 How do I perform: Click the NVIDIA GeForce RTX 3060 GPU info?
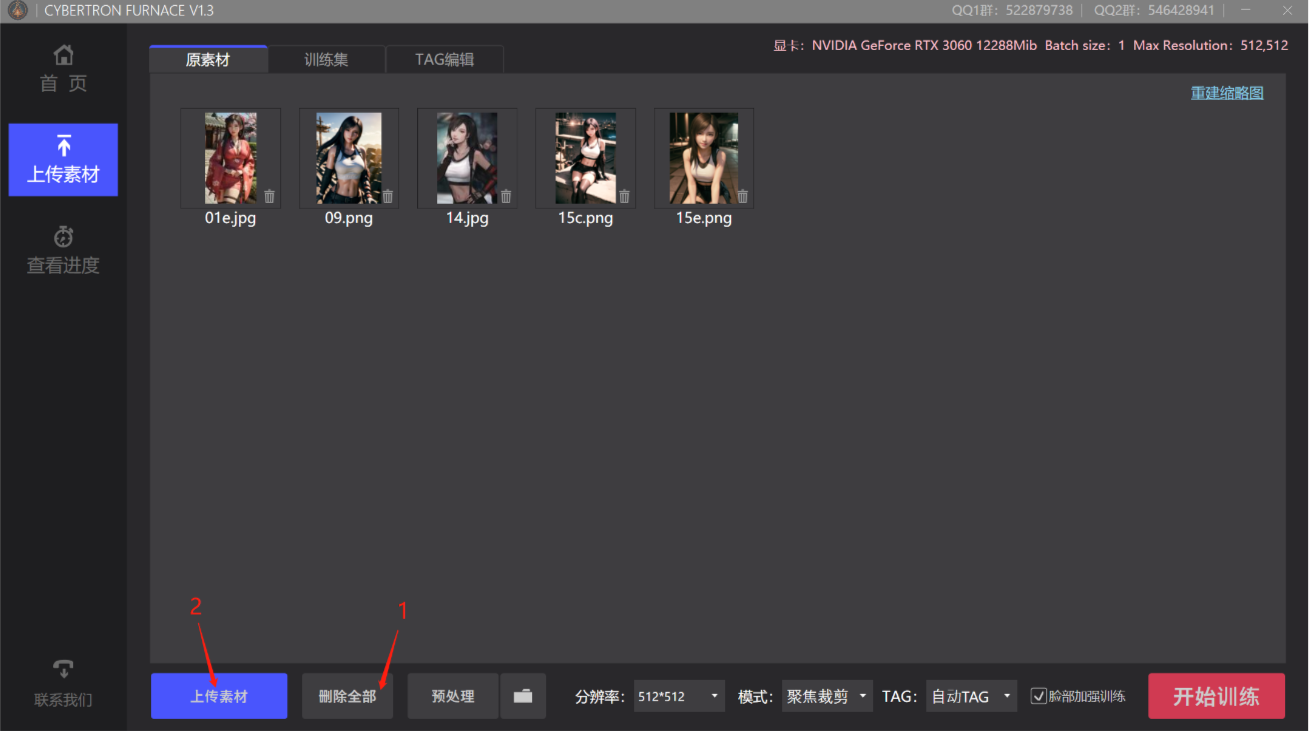pyautogui.click(x=905, y=46)
